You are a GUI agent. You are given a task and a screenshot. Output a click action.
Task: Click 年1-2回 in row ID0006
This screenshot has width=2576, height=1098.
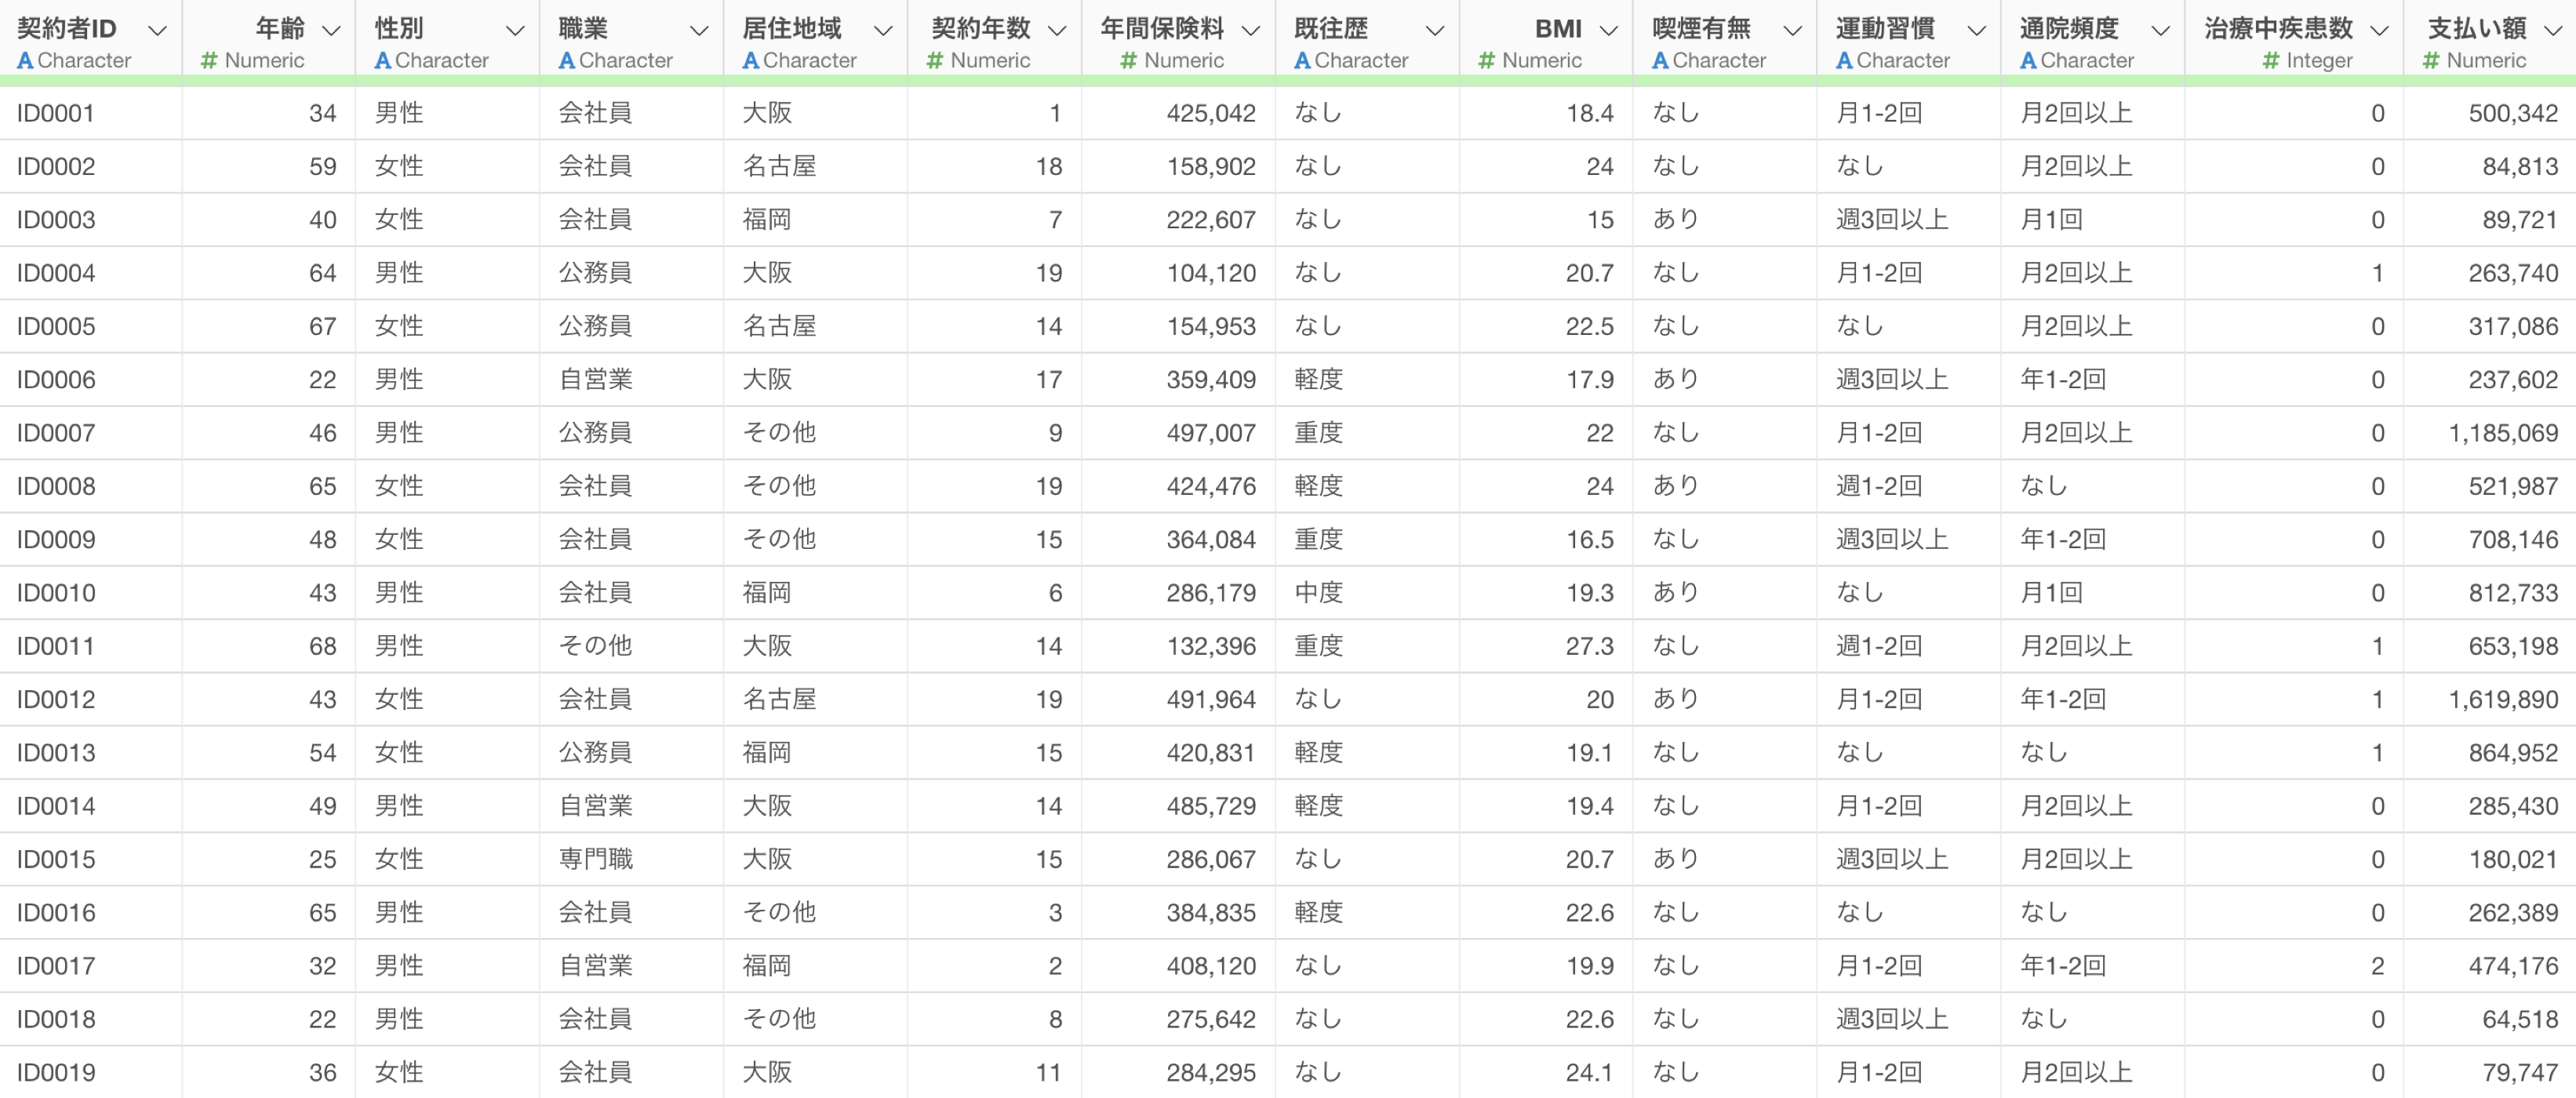(x=2063, y=379)
